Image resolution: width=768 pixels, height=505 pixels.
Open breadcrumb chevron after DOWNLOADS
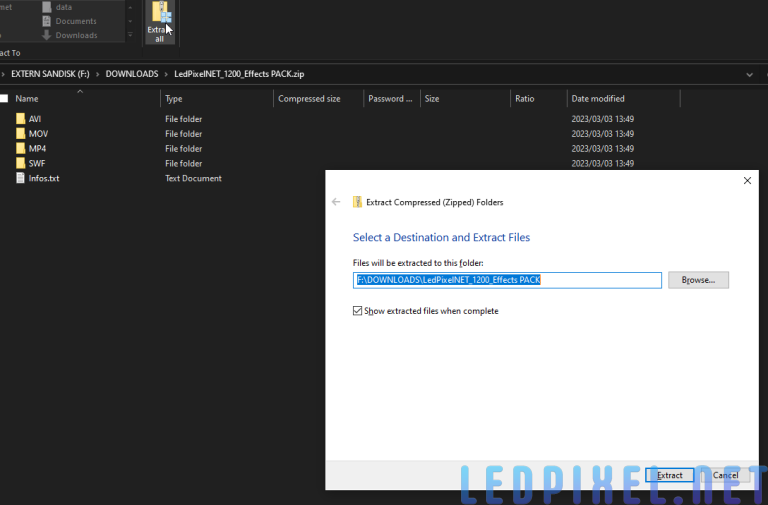pos(164,74)
